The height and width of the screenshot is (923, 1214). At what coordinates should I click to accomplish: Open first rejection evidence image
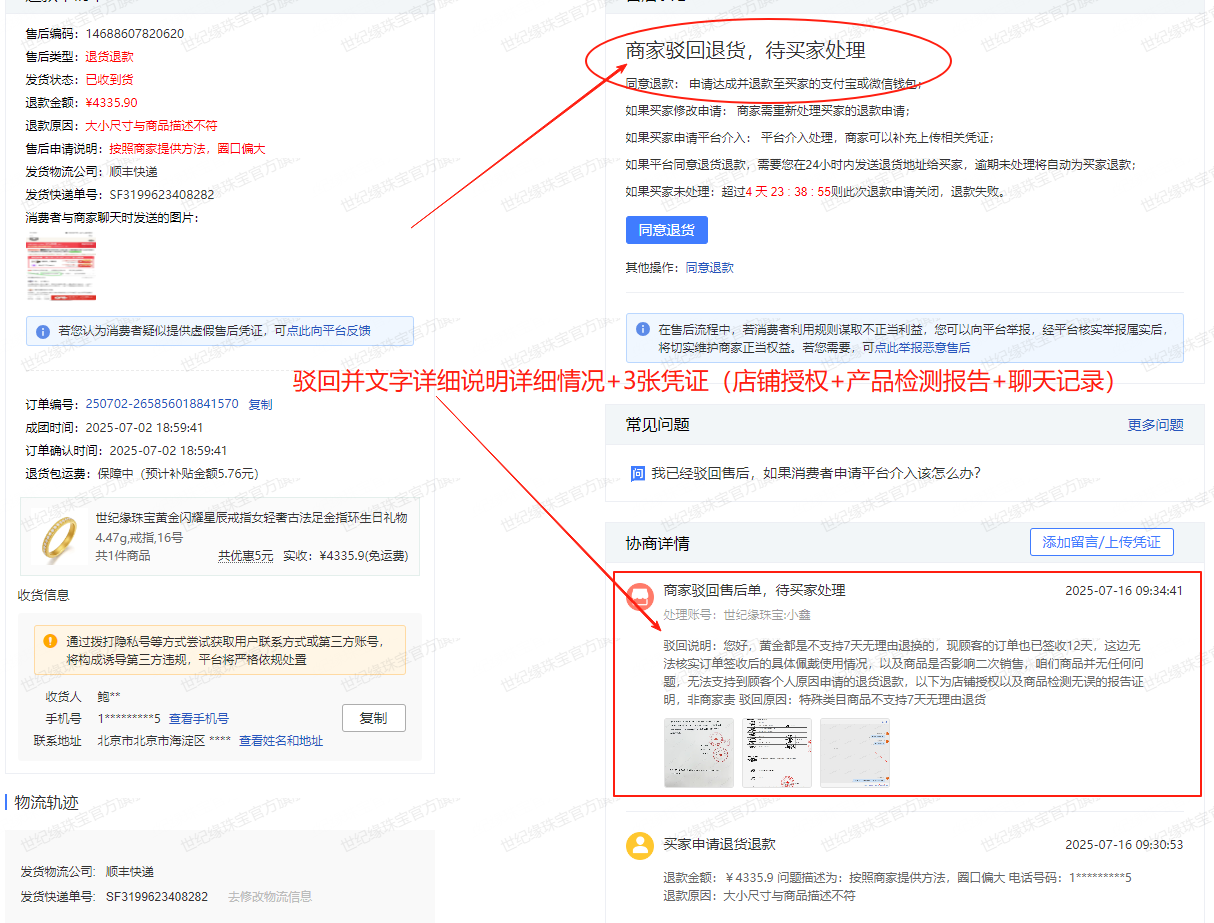click(698, 752)
